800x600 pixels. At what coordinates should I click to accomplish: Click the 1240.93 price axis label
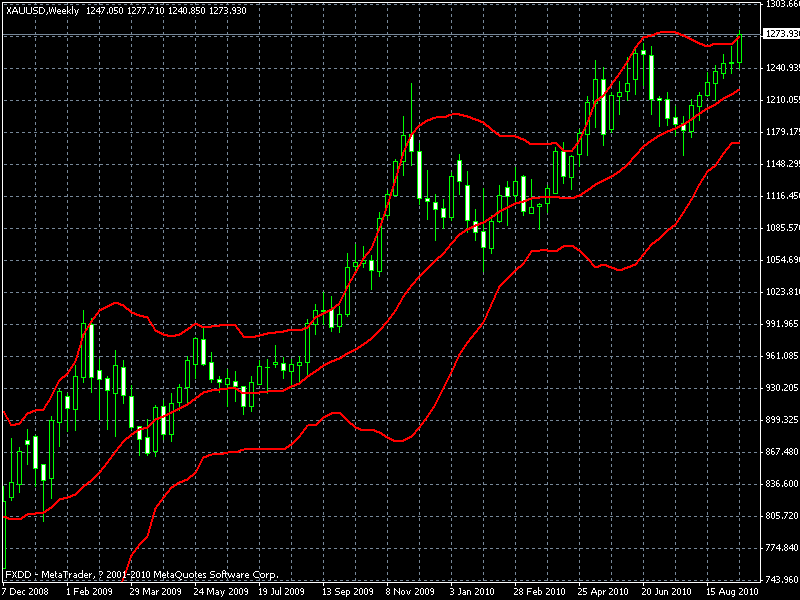pos(783,68)
